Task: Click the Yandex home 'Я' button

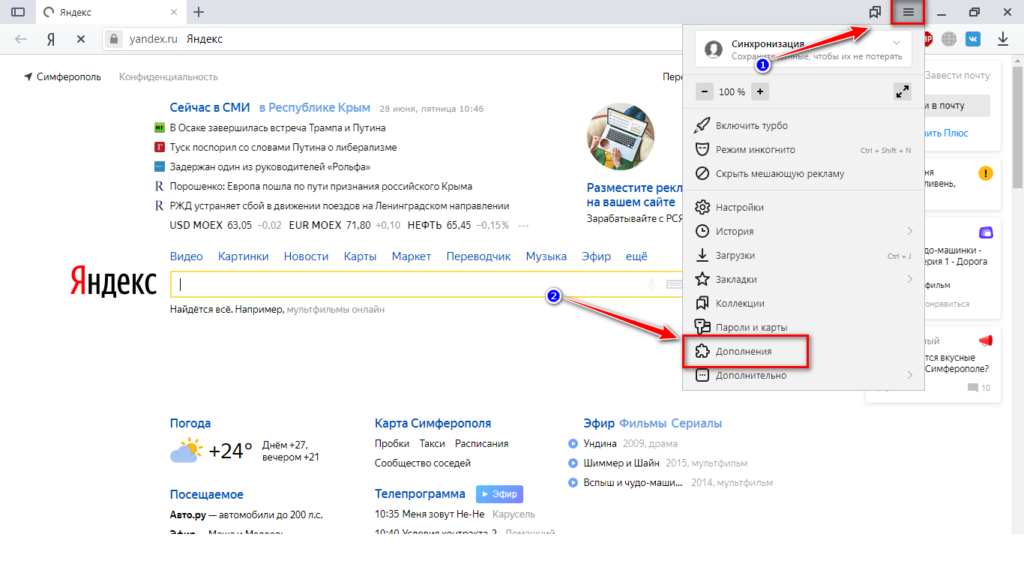Action: pos(51,39)
